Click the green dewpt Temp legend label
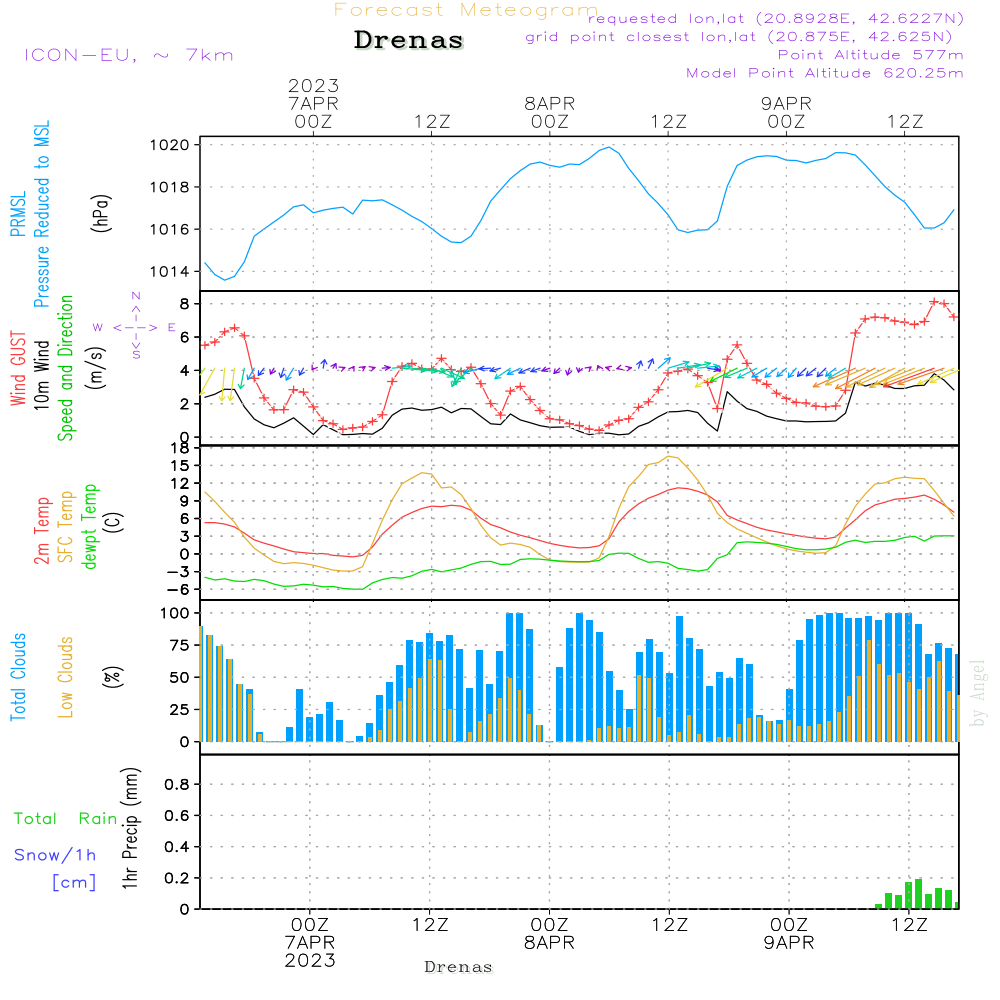The width and height of the screenshot is (1000, 1000). [x=90, y=527]
